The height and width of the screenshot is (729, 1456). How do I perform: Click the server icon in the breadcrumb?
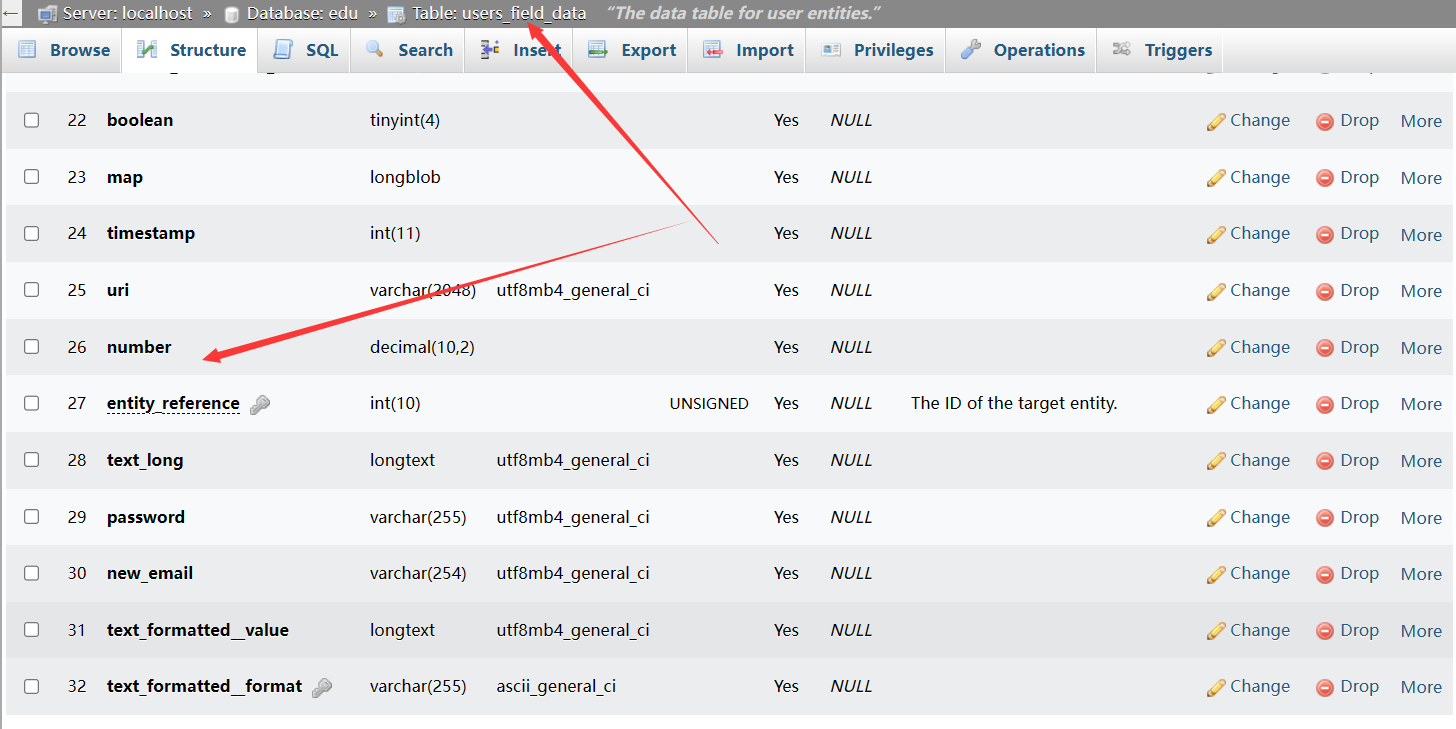[x=47, y=14]
